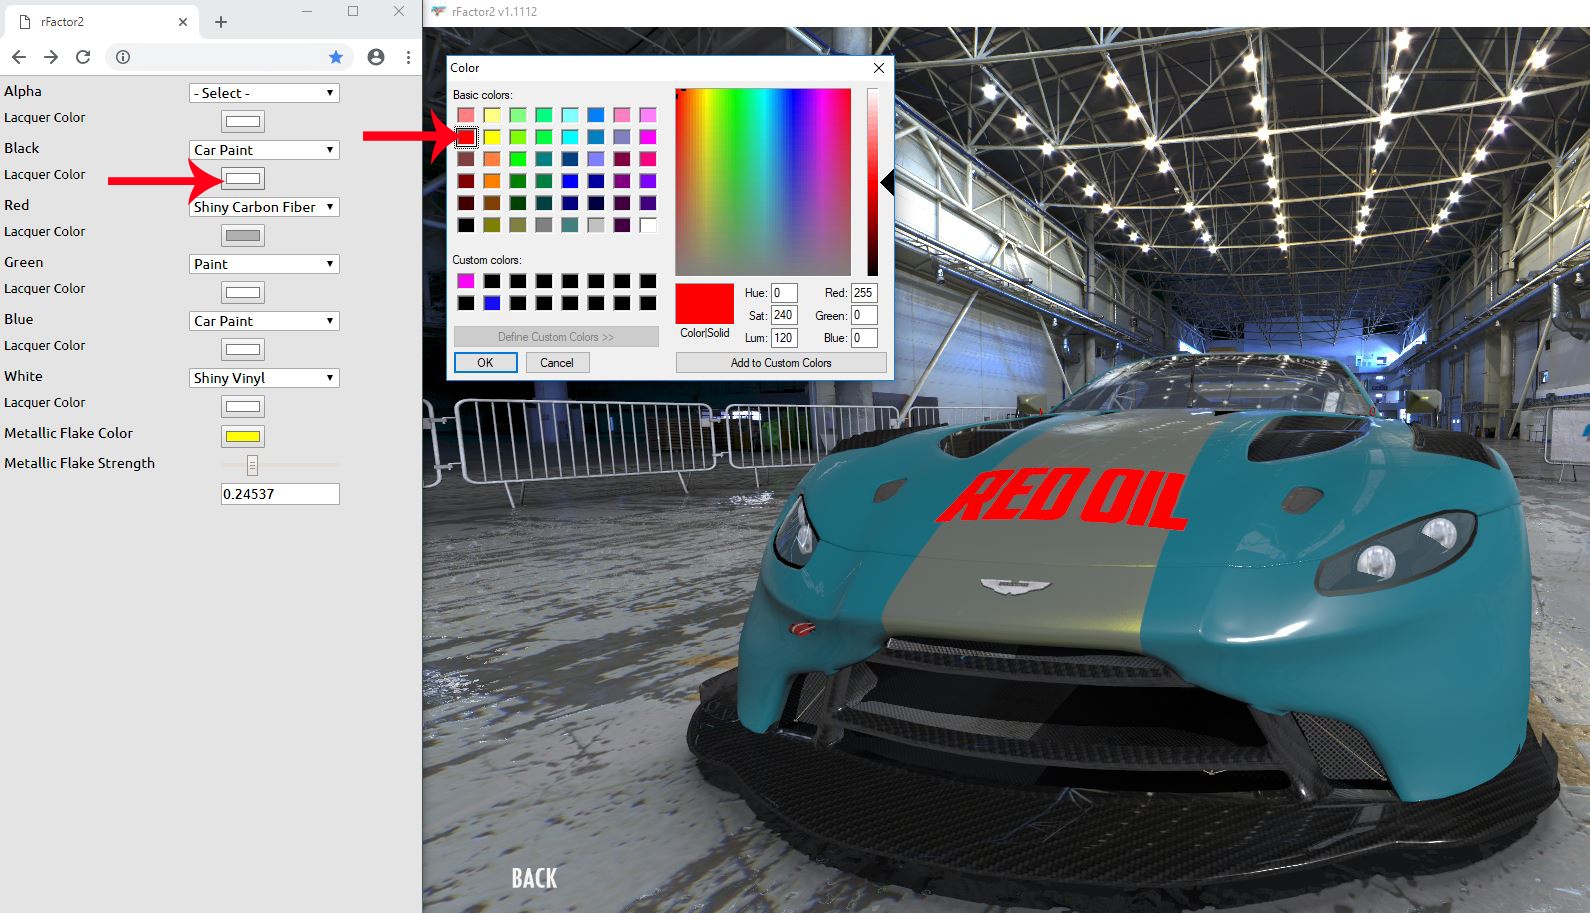
Task: Select the cyan basic color
Action: pos(570,137)
